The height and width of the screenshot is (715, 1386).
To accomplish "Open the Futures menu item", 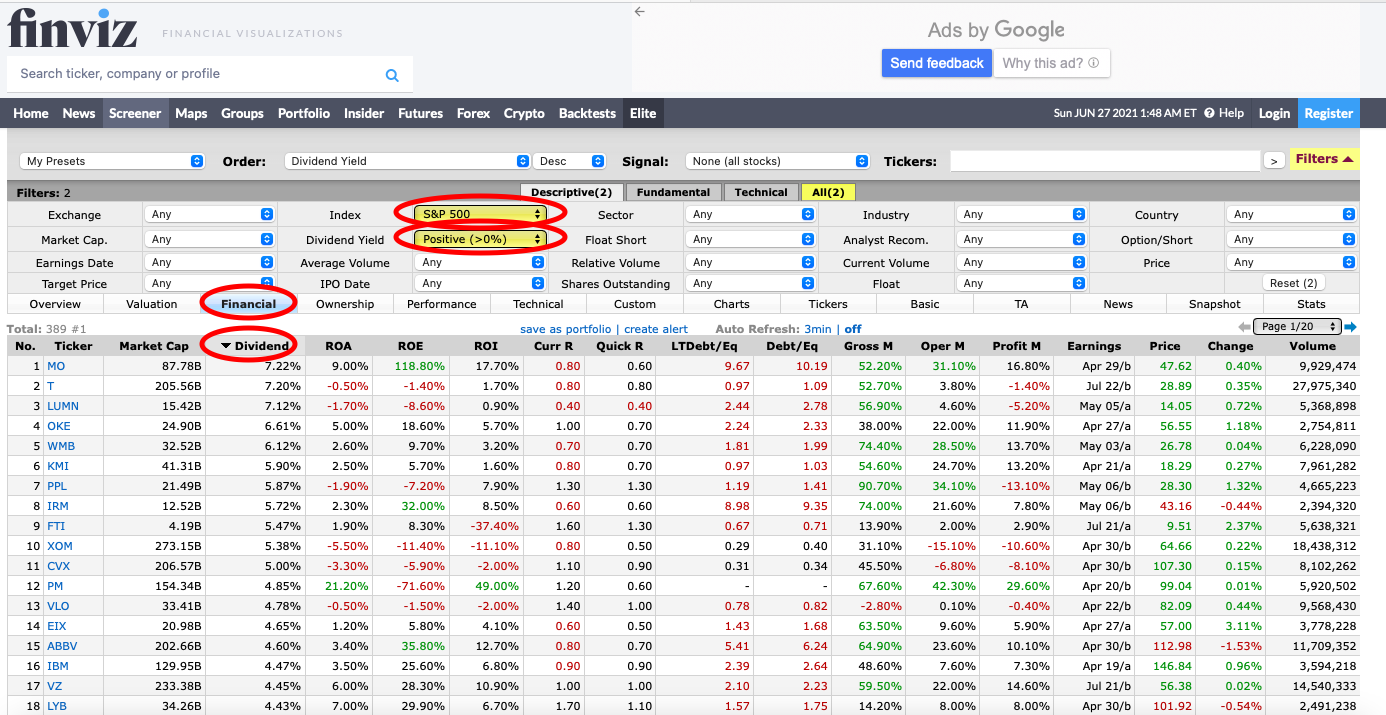I will 421,113.
